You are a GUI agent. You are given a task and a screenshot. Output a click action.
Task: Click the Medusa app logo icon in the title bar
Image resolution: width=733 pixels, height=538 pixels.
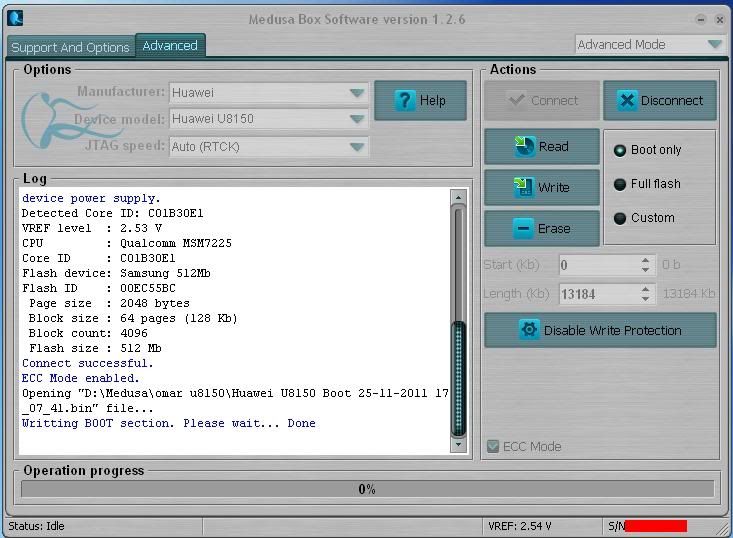[x=15, y=18]
